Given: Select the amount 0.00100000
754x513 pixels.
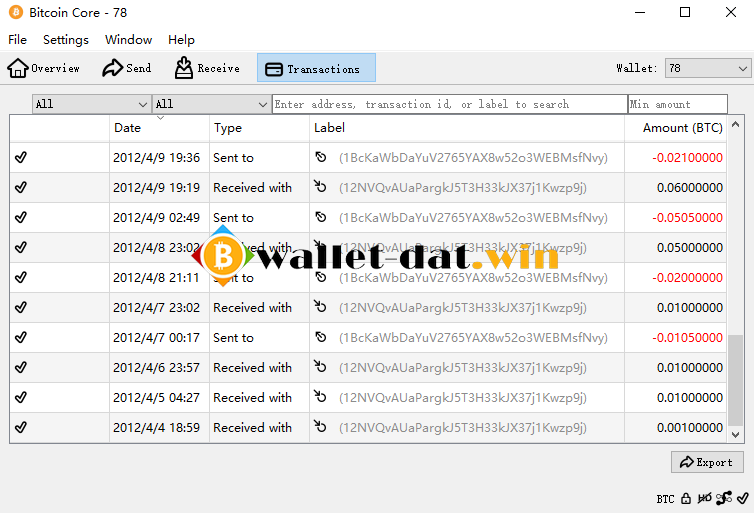Looking at the screenshot, I should pyautogui.click(x=690, y=428).
